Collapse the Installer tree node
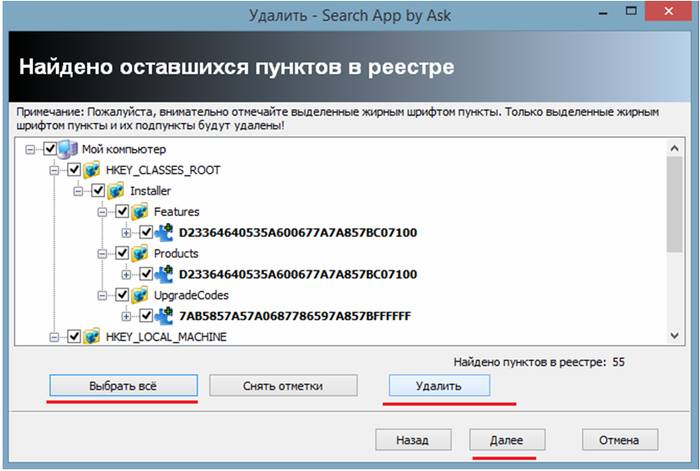The height and width of the screenshot is (471, 700). point(80,191)
